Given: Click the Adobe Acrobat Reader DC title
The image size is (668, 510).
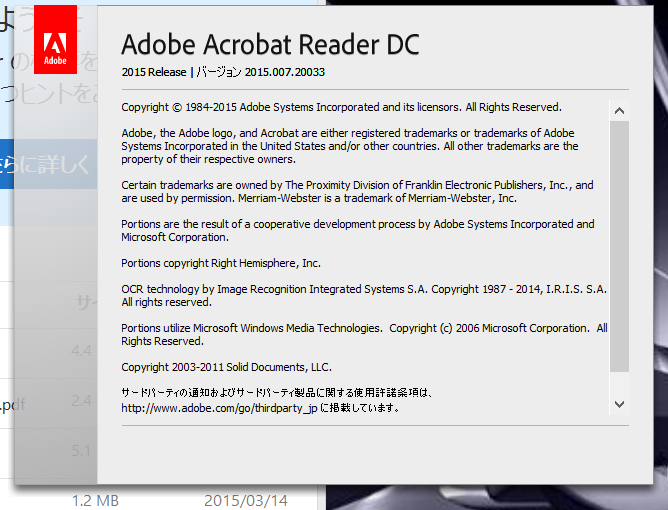Looking at the screenshot, I should (271, 44).
